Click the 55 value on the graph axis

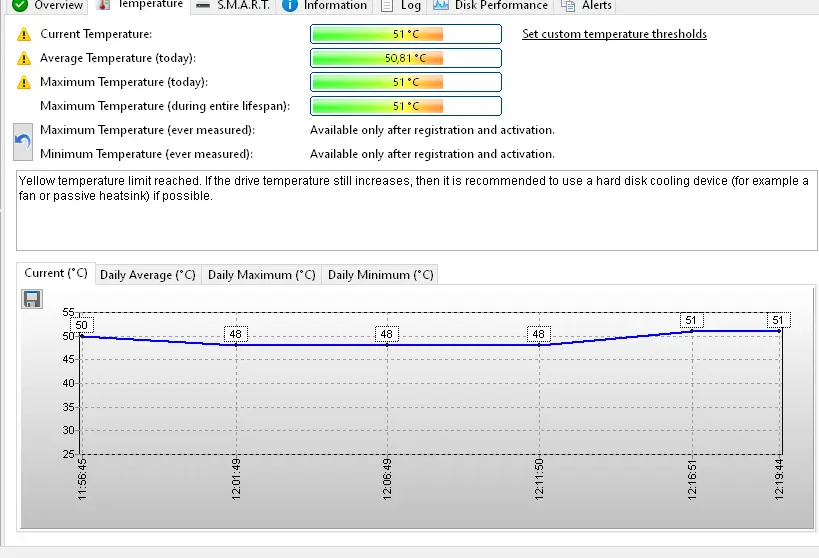(68, 312)
